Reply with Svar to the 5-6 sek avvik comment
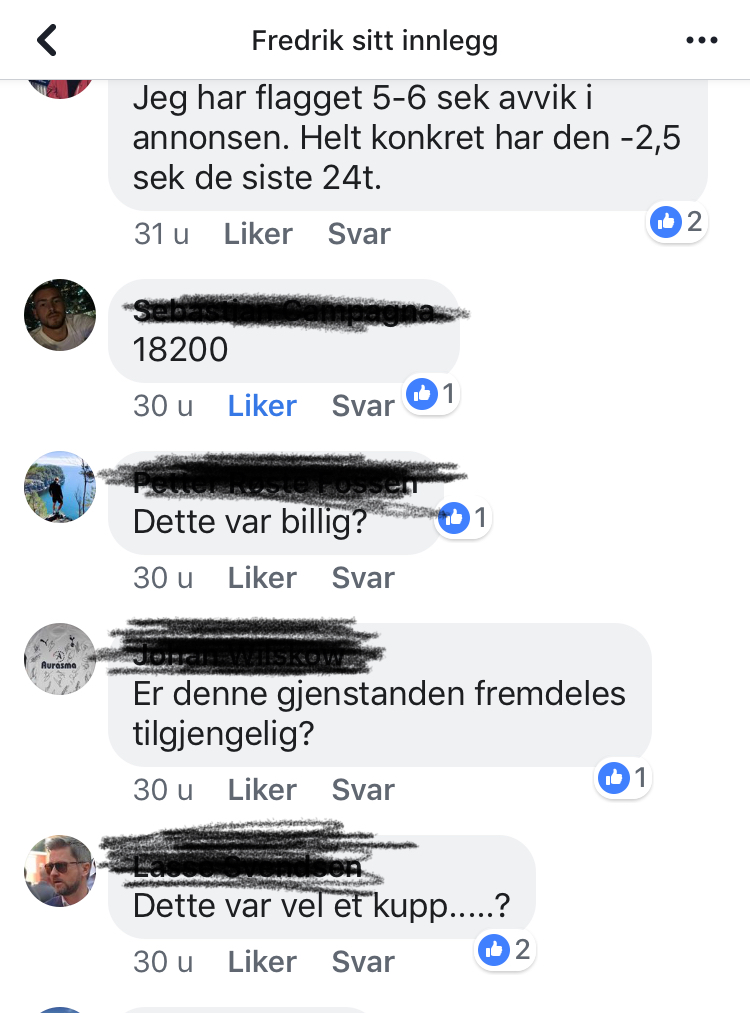750x1013 pixels. coord(359,234)
